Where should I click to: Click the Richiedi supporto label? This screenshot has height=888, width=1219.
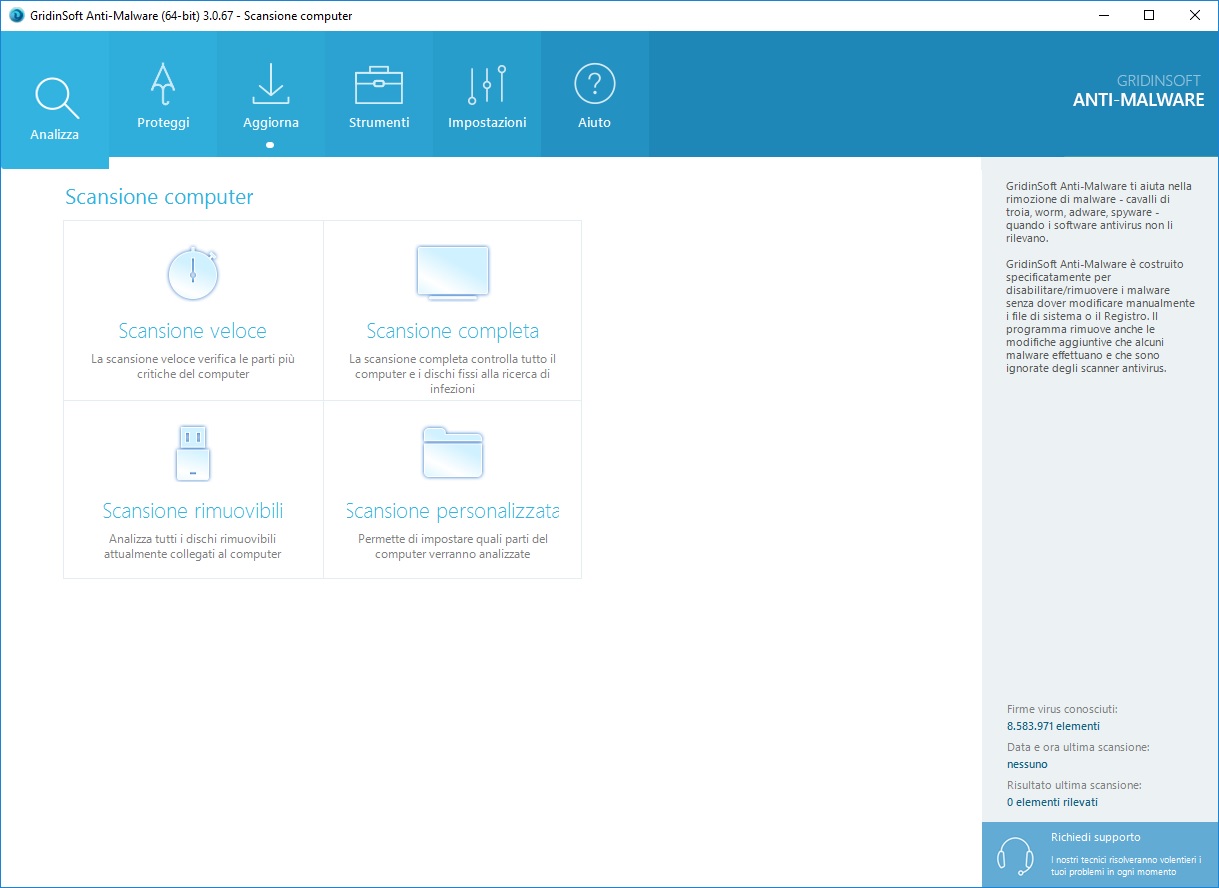[1096, 837]
